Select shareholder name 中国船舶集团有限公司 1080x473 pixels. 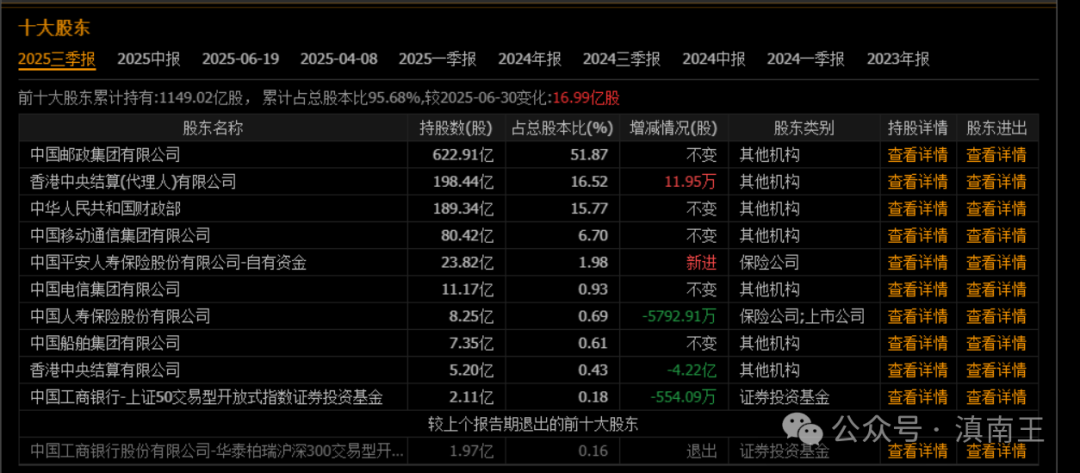pyautogui.click(x=105, y=343)
